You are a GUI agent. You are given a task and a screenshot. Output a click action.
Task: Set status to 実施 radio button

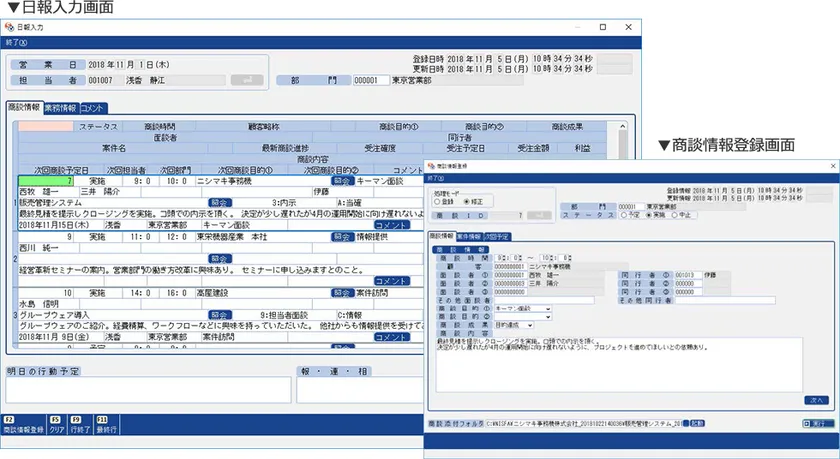(x=649, y=215)
